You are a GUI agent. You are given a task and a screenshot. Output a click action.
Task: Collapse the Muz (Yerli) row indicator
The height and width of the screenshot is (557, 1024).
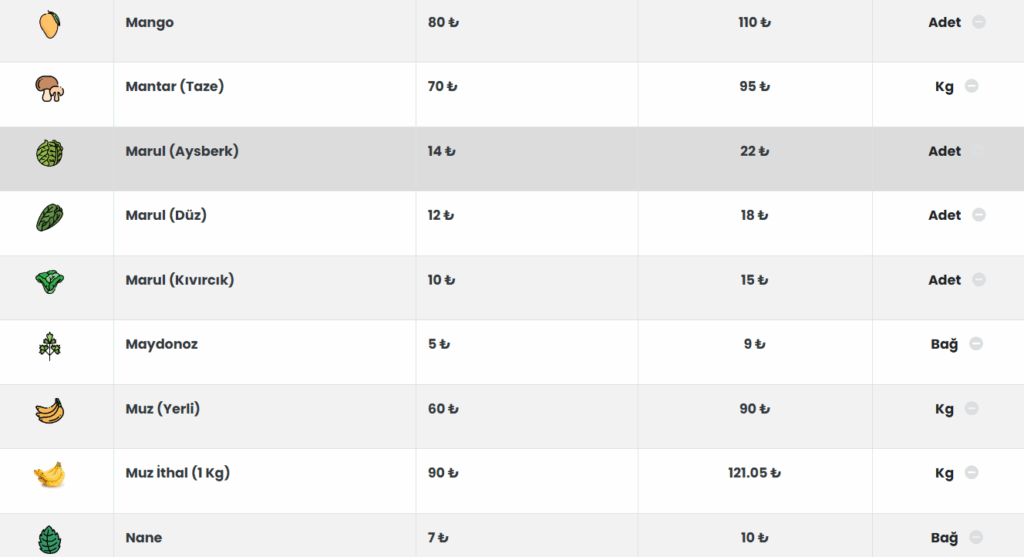click(x=971, y=408)
